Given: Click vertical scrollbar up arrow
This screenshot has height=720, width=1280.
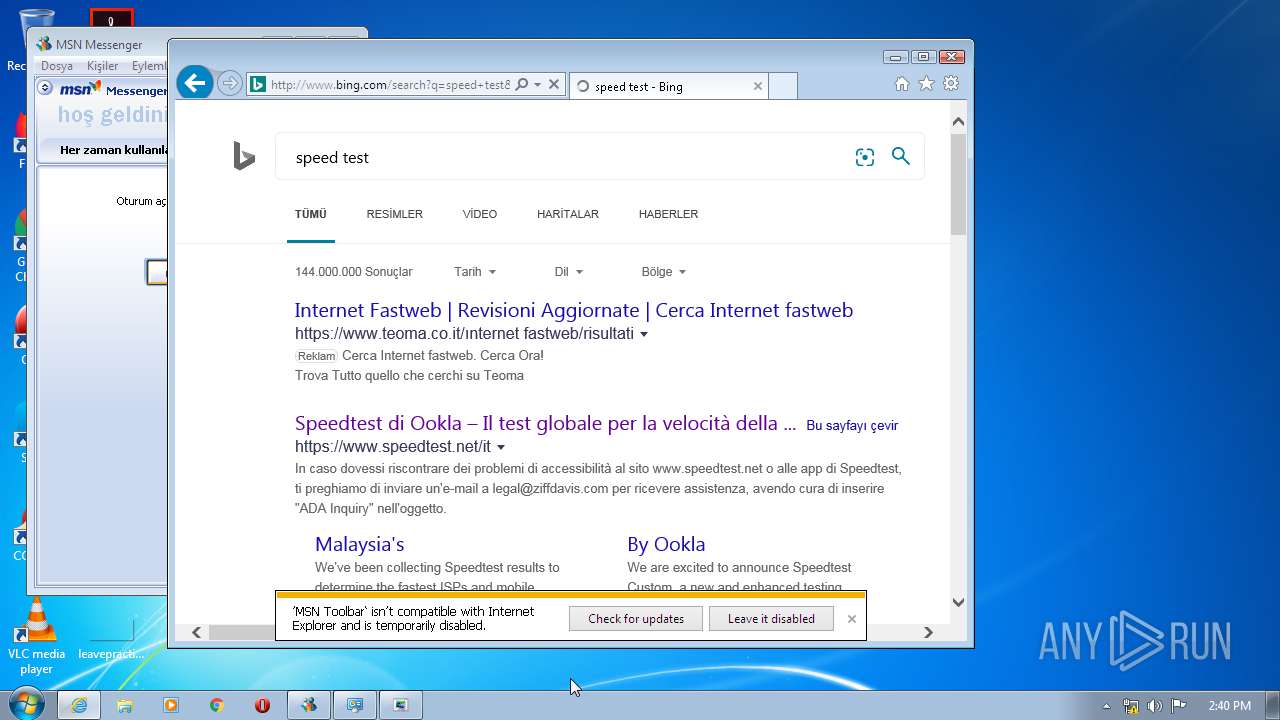Looking at the screenshot, I should coord(958,122).
